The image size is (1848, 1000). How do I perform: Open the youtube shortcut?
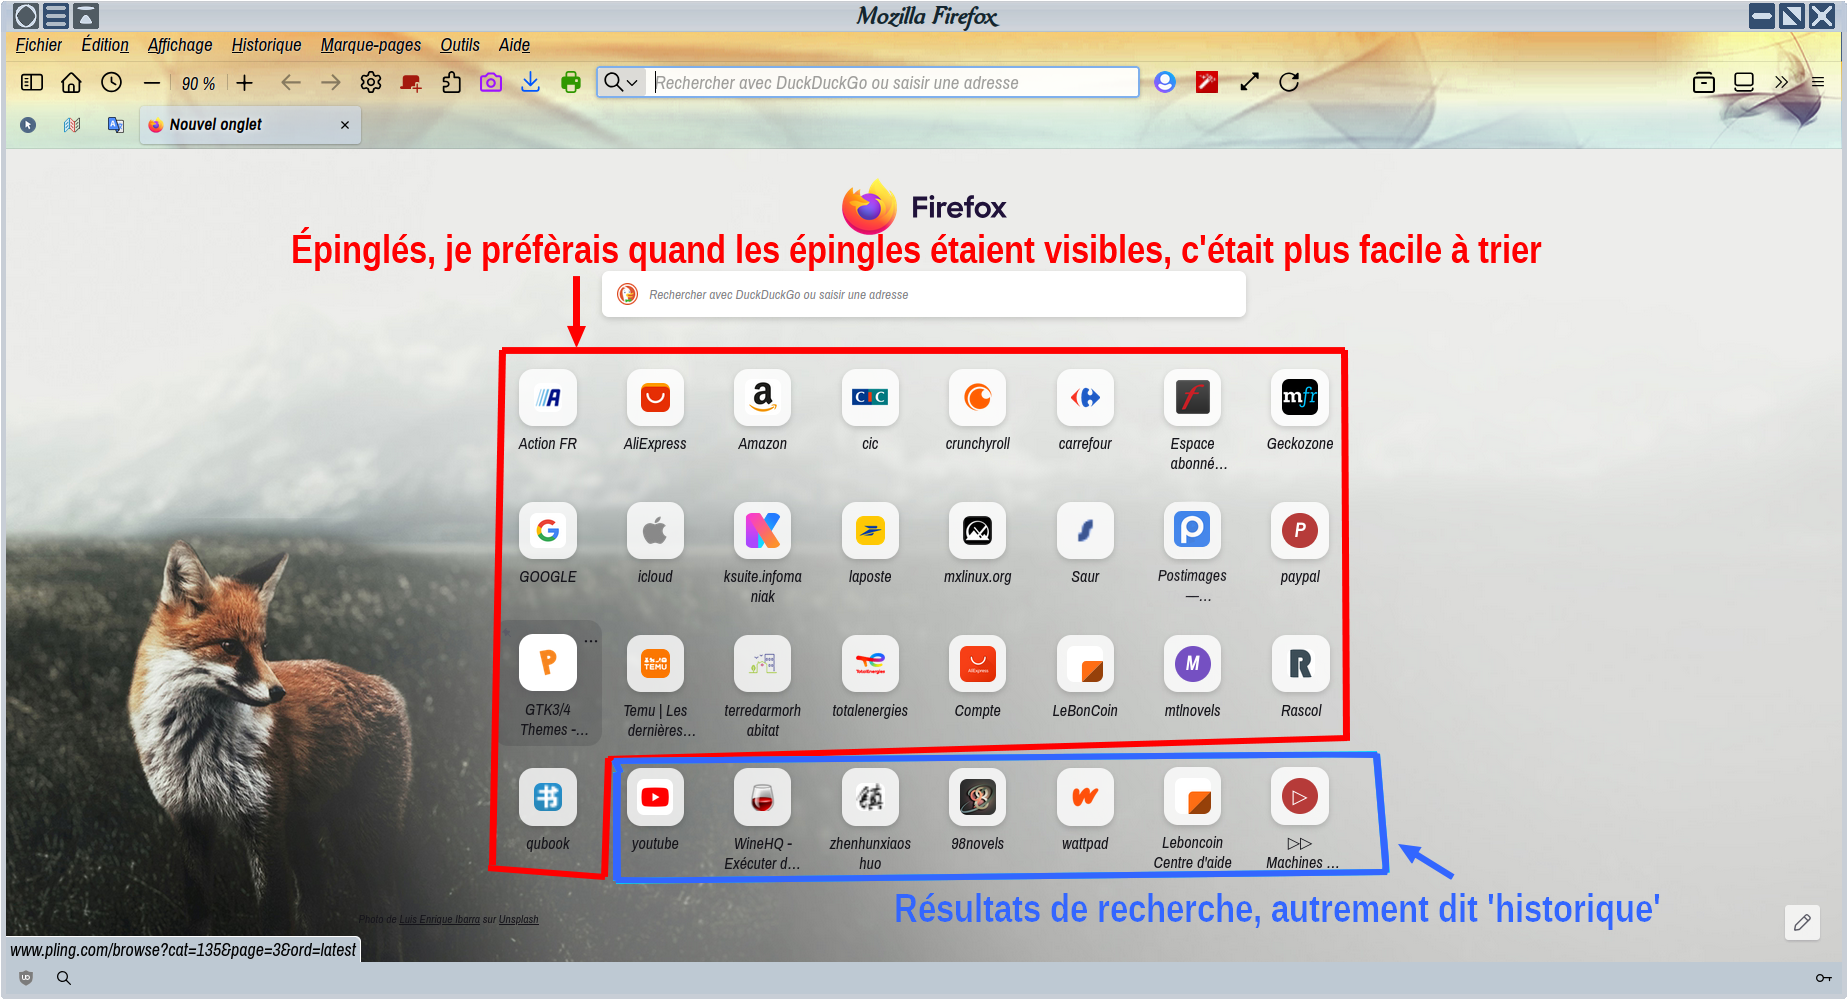(x=655, y=797)
